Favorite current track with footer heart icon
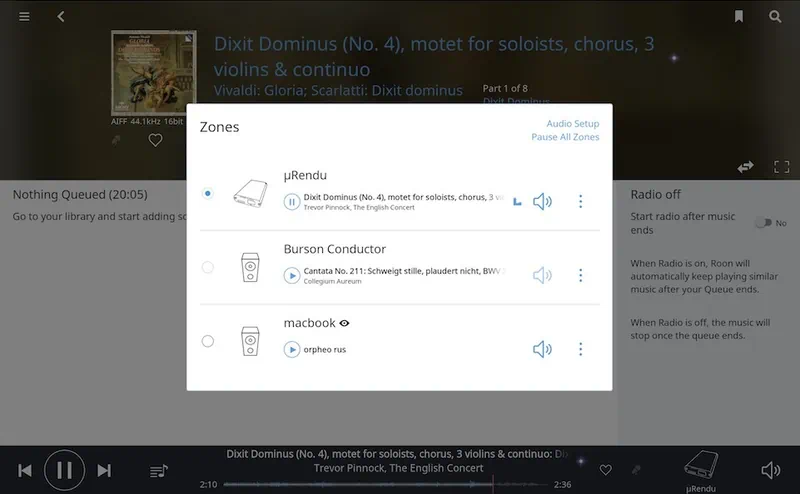Viewport: 800px width, 494px height. point(606,470)
